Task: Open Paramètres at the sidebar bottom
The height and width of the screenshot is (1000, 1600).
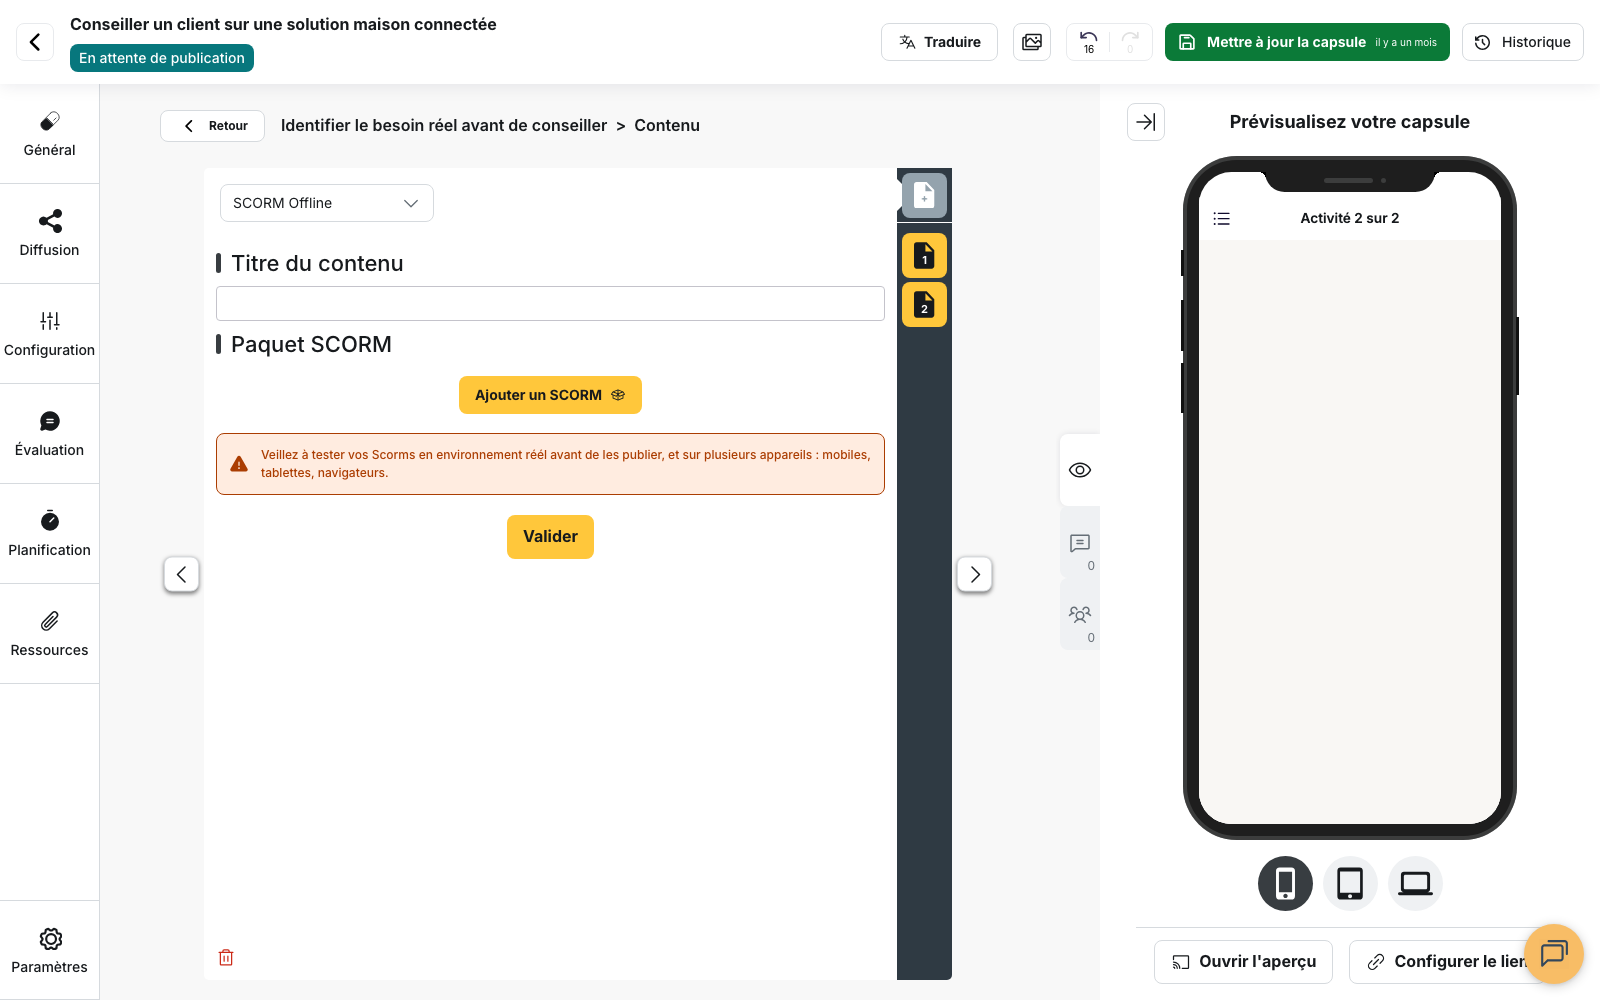Action: point(49,950)
